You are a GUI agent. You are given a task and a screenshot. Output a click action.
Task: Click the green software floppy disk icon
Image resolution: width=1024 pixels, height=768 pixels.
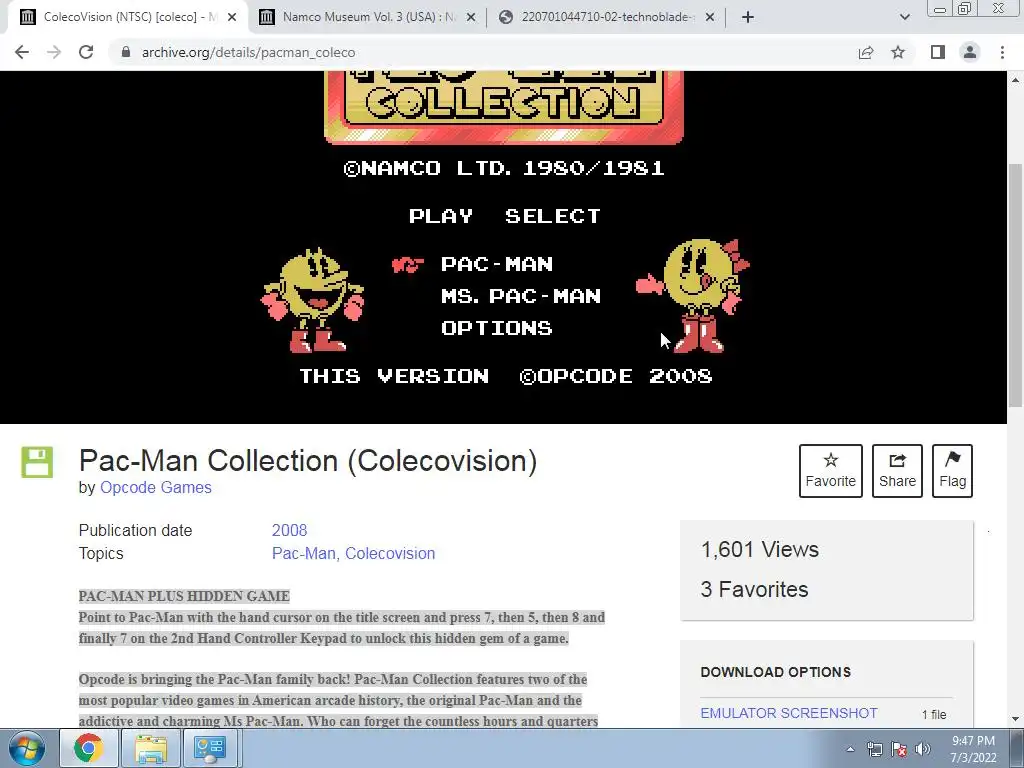[x=37, y=462]
